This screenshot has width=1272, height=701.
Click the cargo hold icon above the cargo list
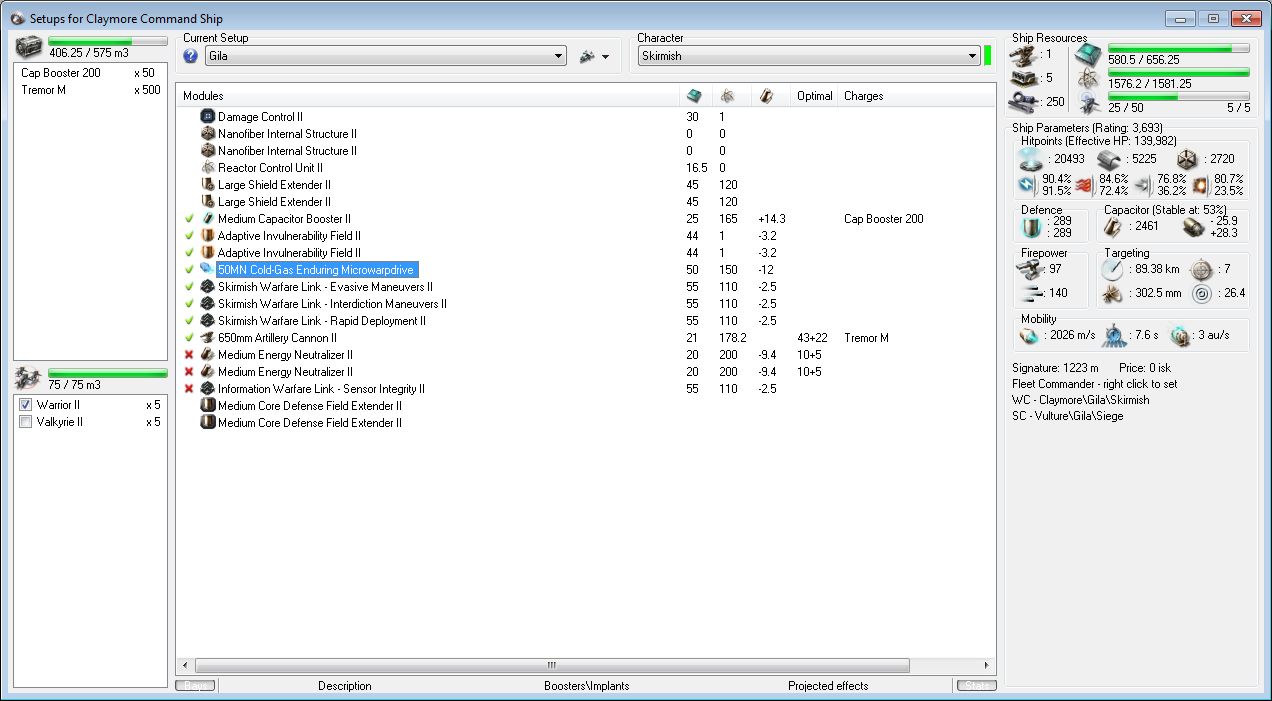28,47
